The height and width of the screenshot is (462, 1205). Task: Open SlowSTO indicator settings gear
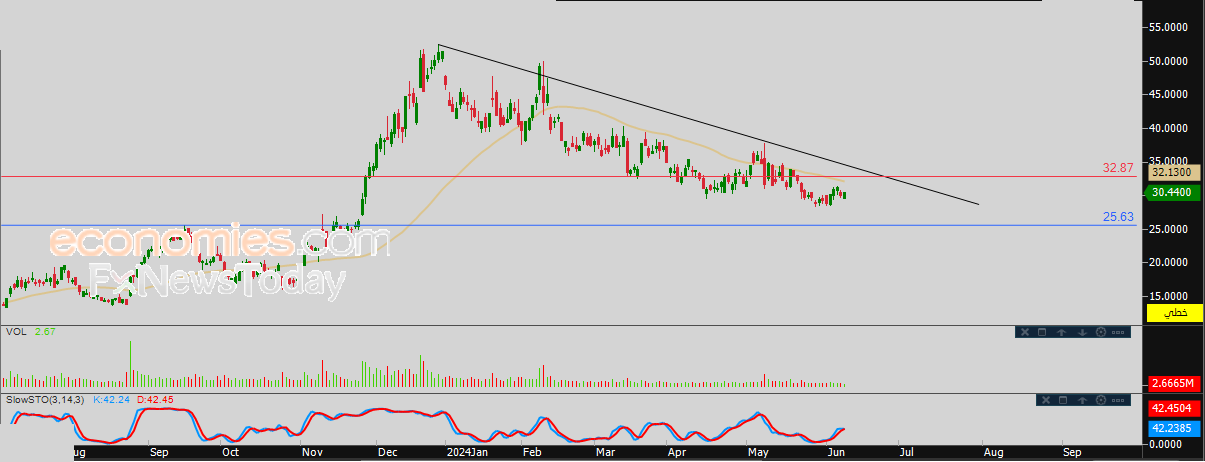point(1101,400)
